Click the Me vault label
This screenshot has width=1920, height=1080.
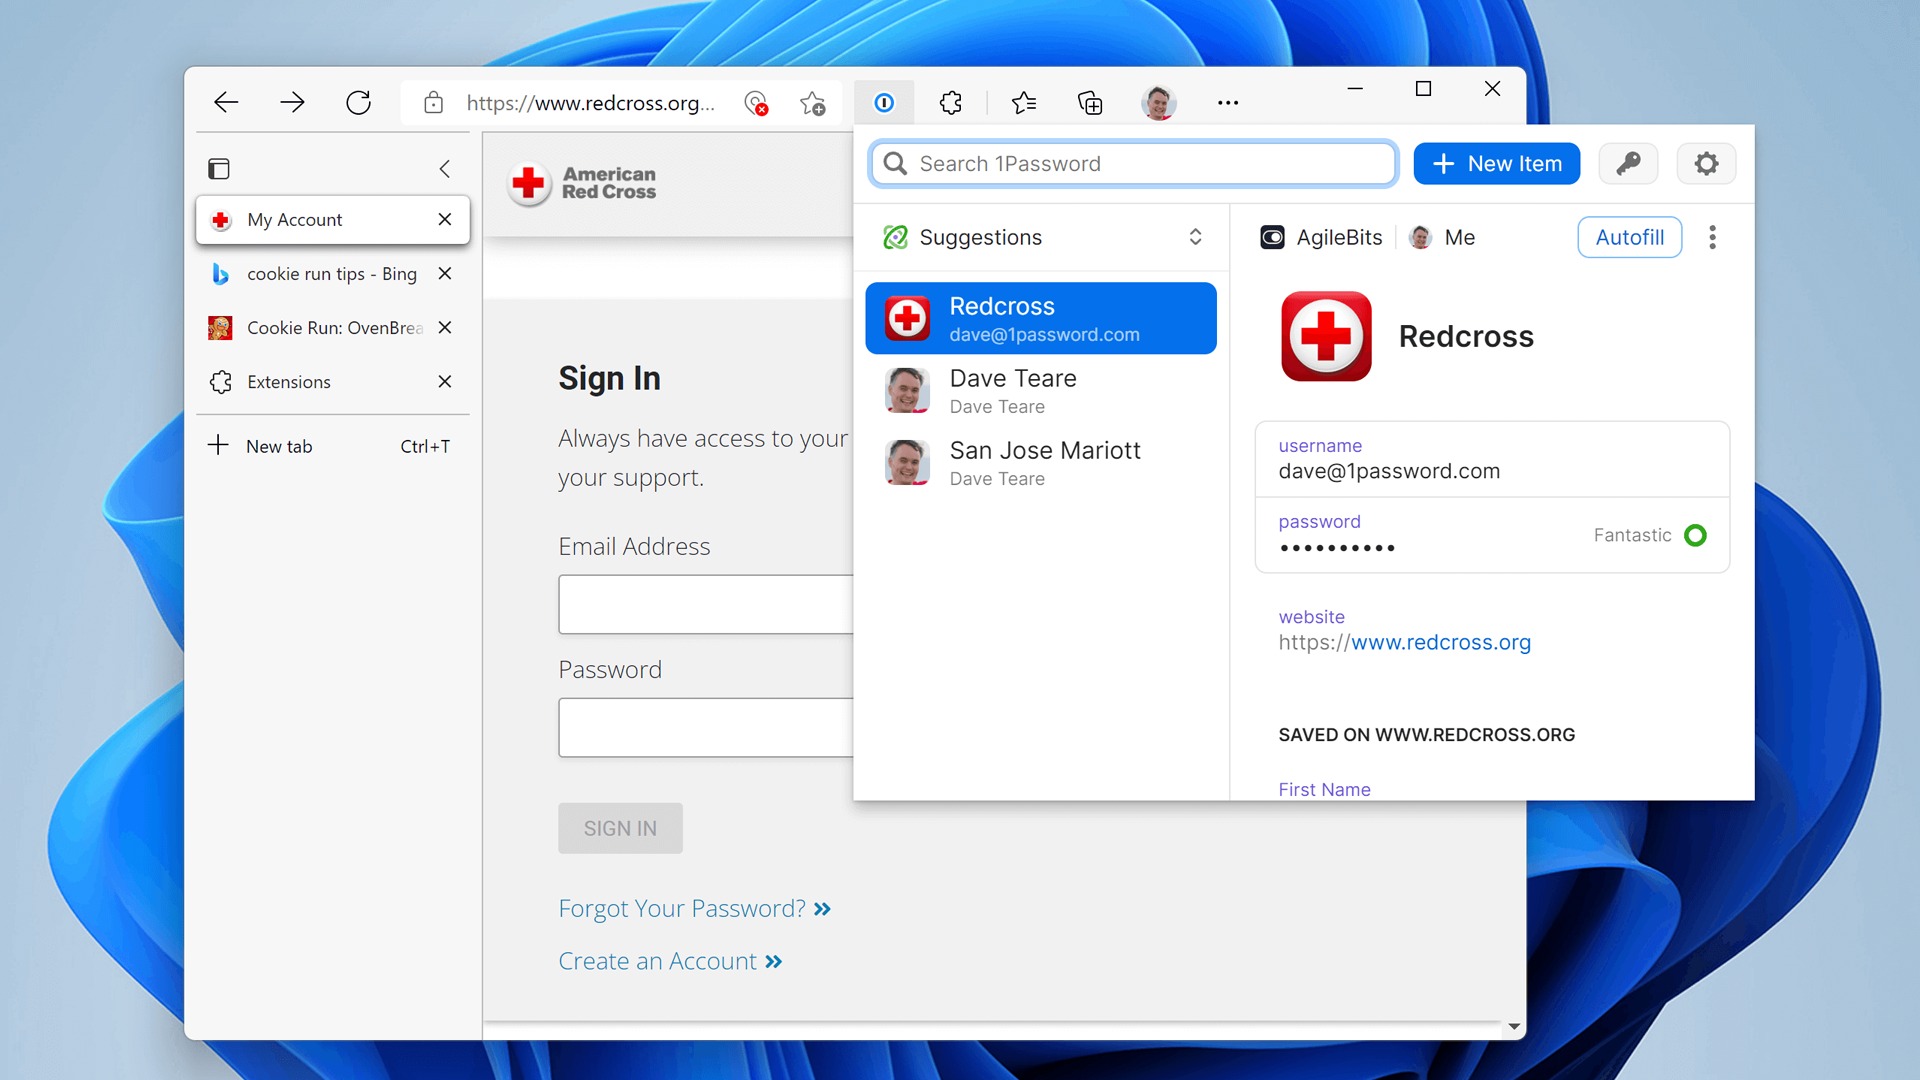(1442, 237)
